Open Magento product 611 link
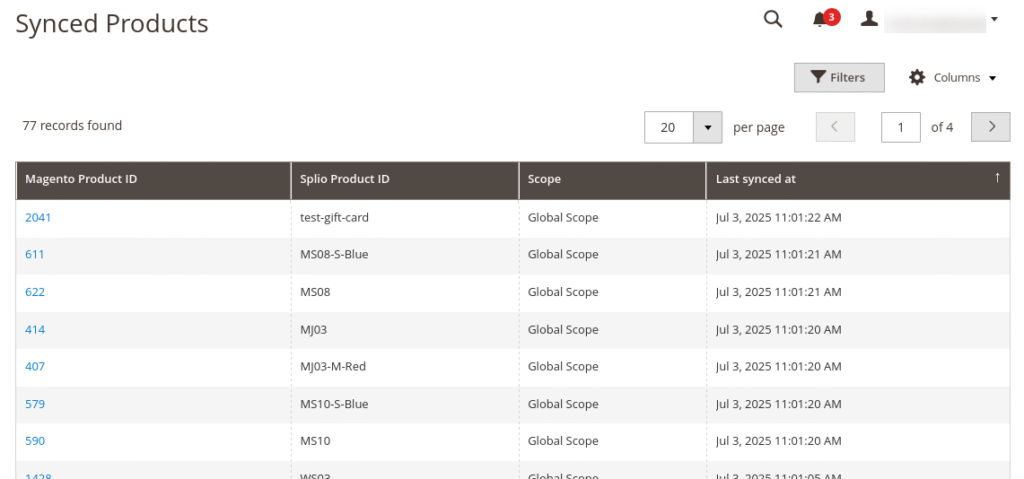Screen dimensions: 1024x479 [x=35, y=254]
